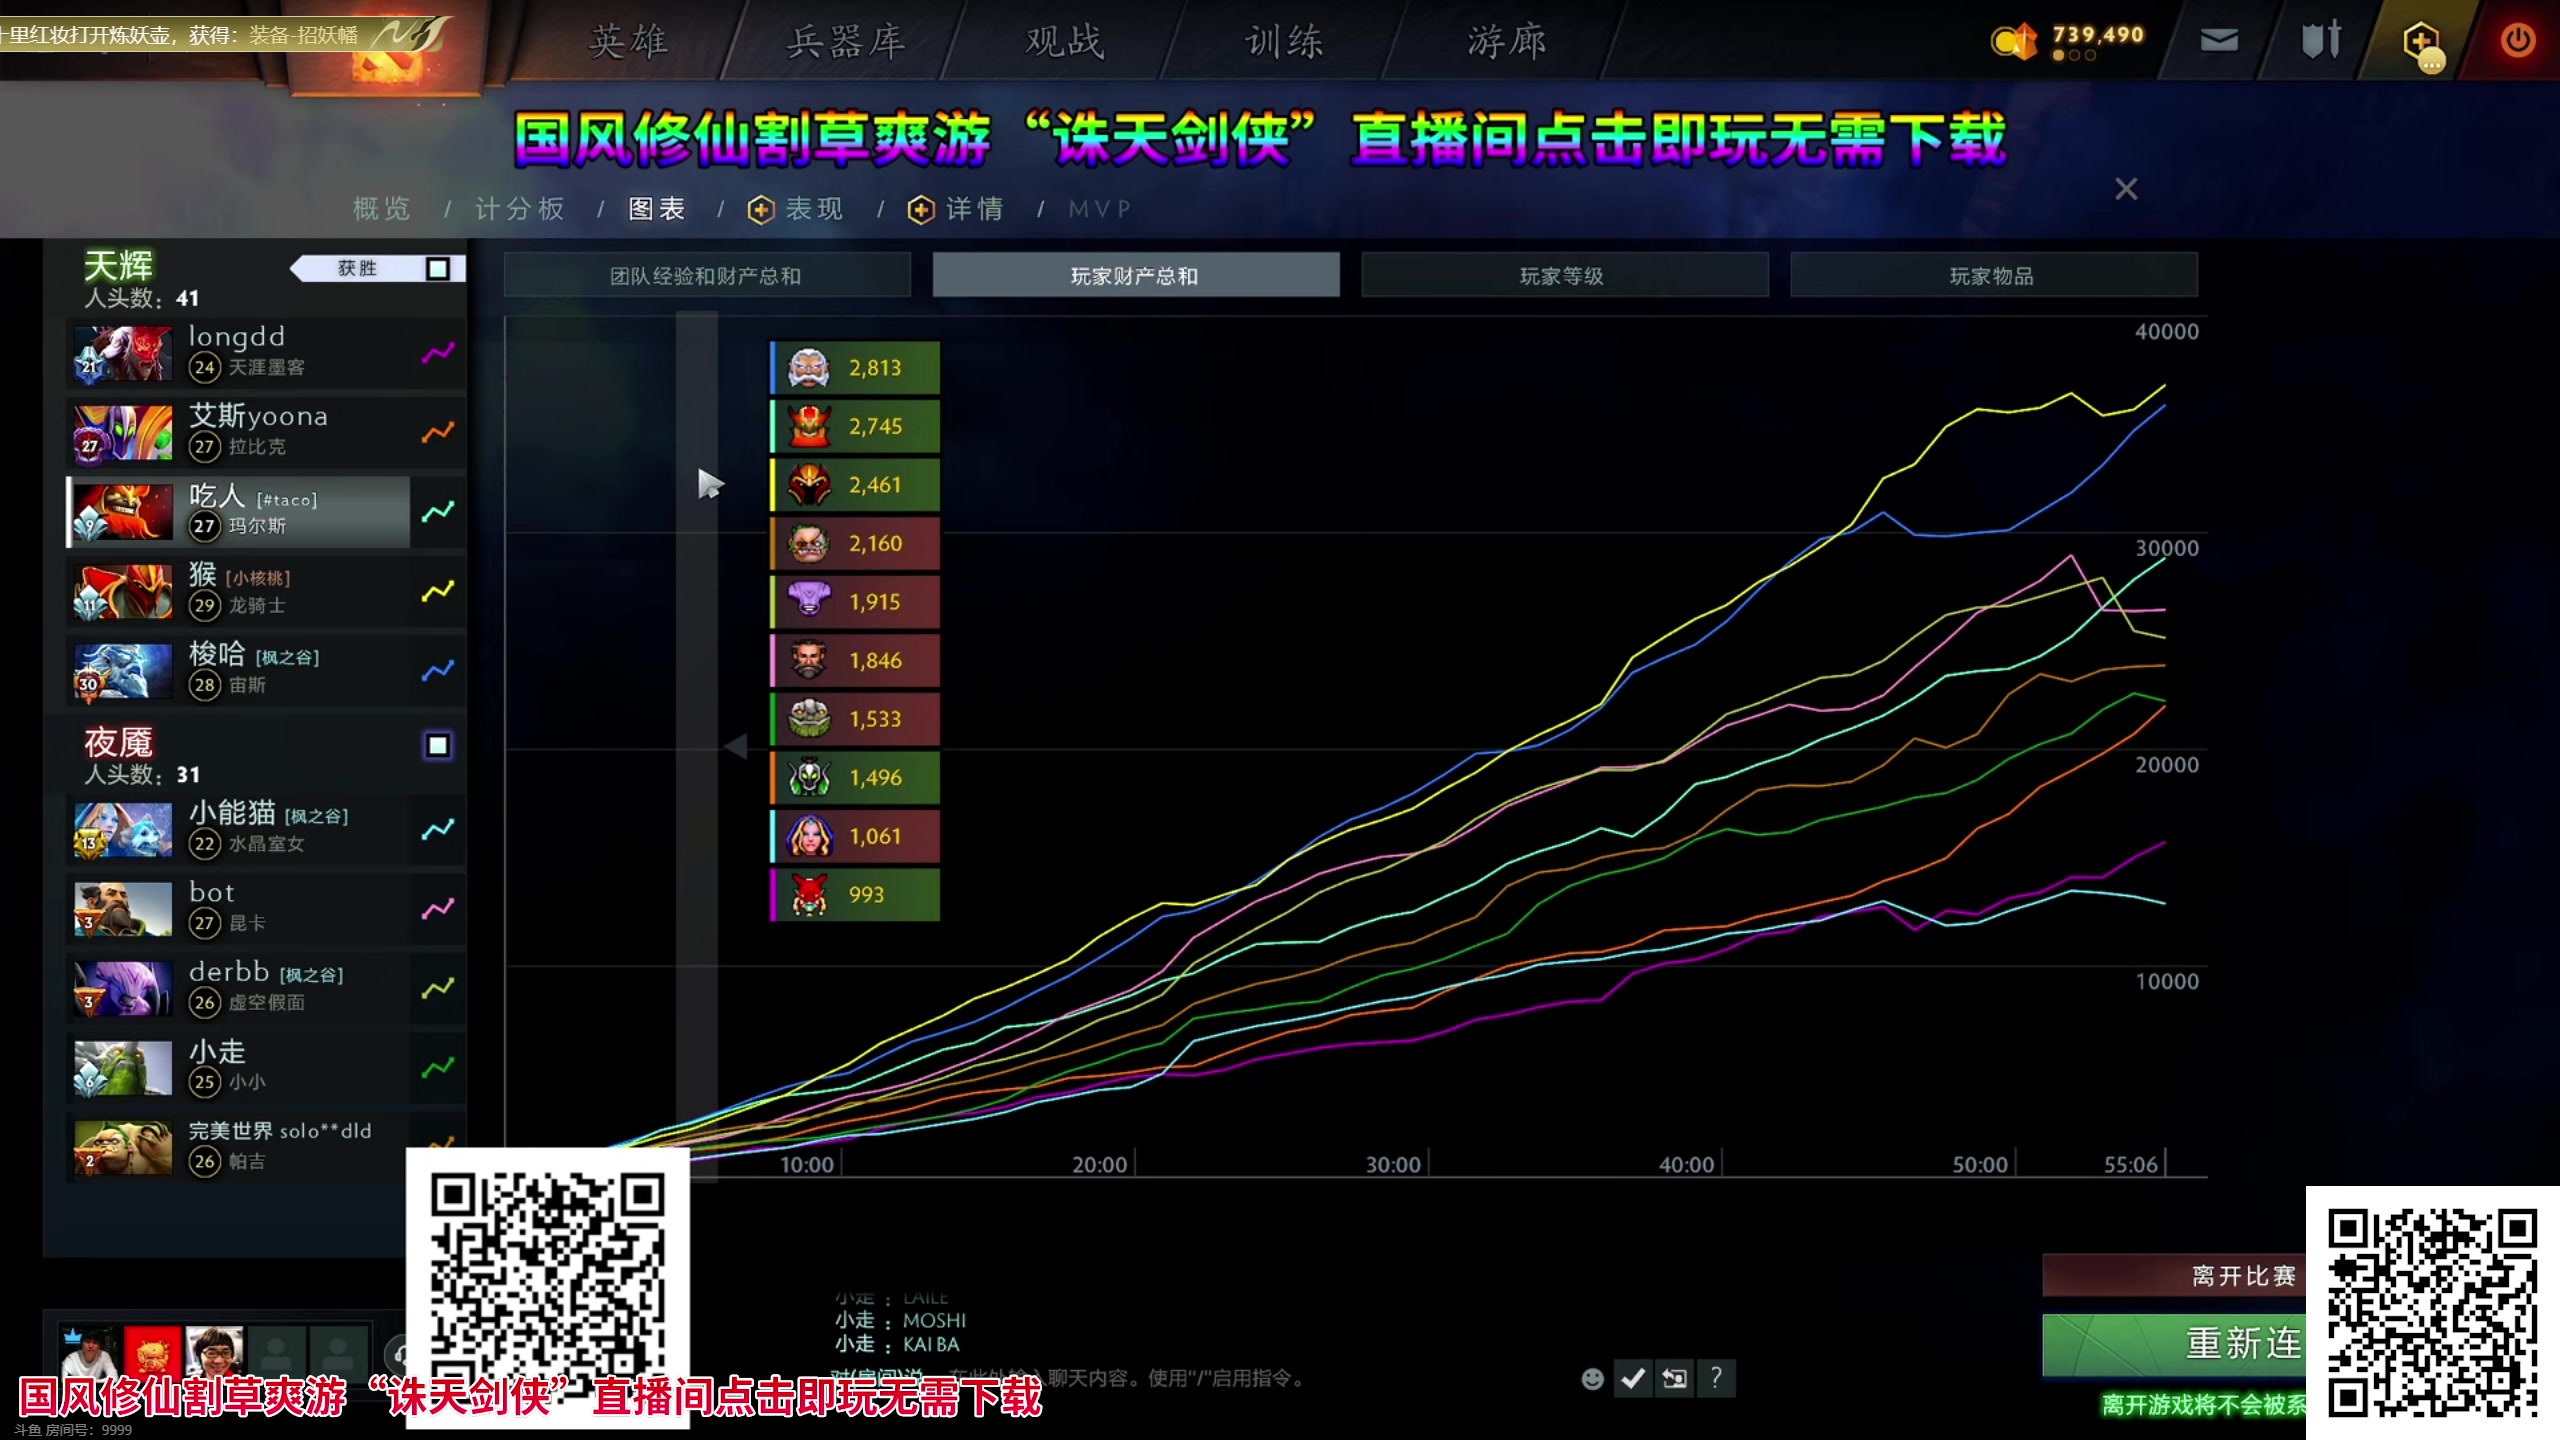Select 艾斯yoona's Rubick hero portrait
The image size is (2560, 1440).
point(123,433)
